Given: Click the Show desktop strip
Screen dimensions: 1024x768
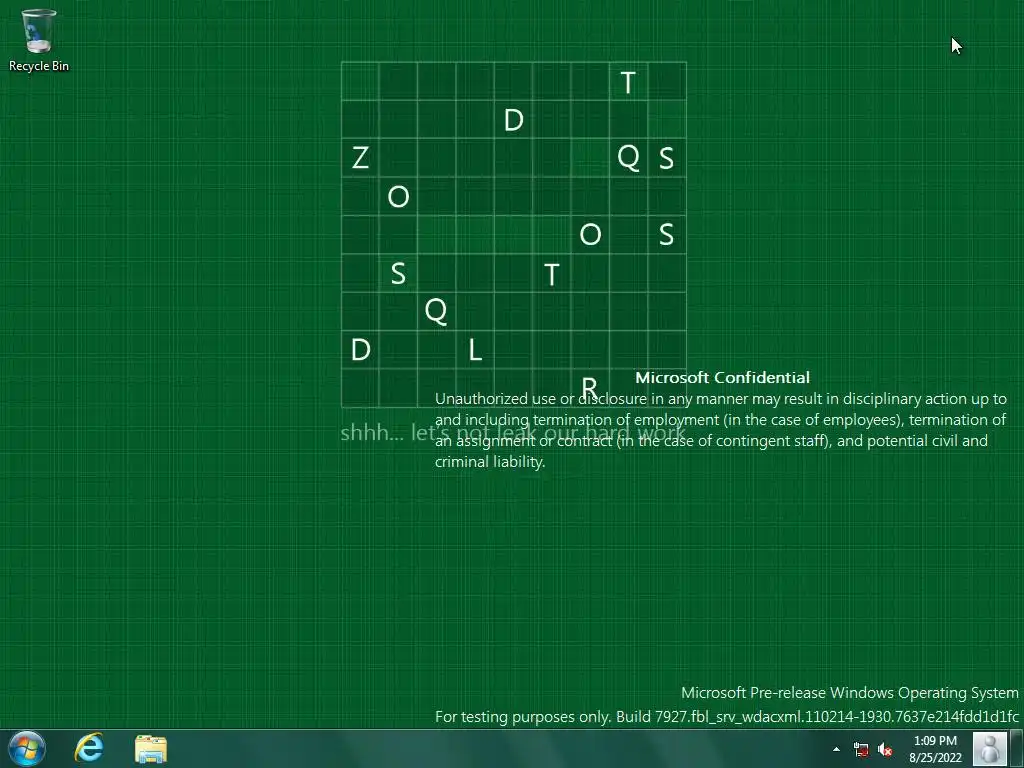Looking at the screenshot, I should click(1017, 748).
